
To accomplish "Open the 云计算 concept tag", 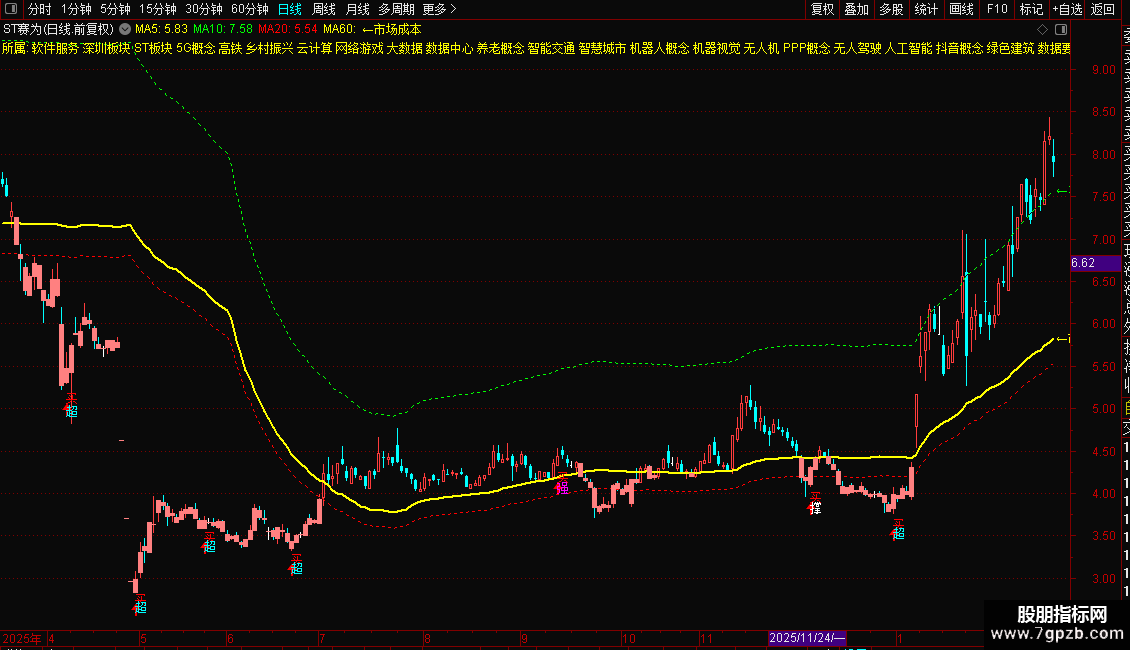I will tap(314, 48).
